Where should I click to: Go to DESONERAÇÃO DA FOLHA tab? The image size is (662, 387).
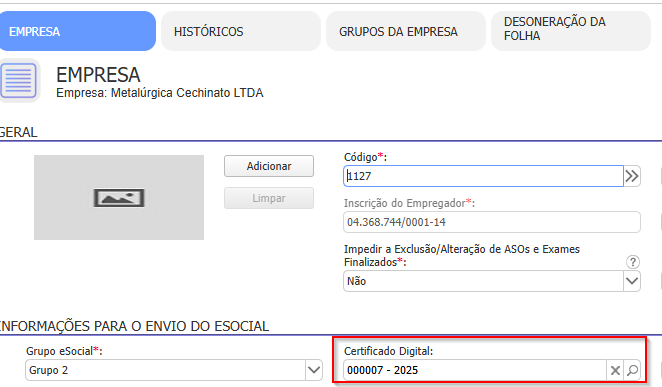pos(571,31)
